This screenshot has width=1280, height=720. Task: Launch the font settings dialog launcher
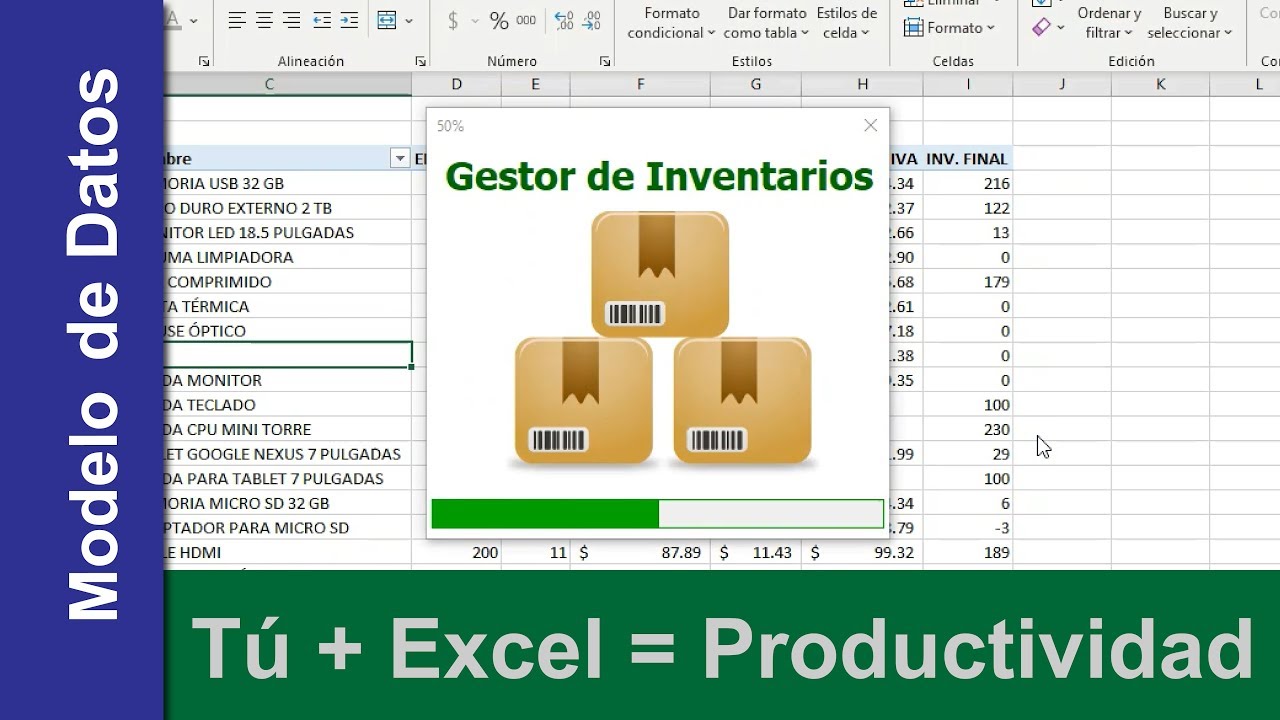(204, 62)
